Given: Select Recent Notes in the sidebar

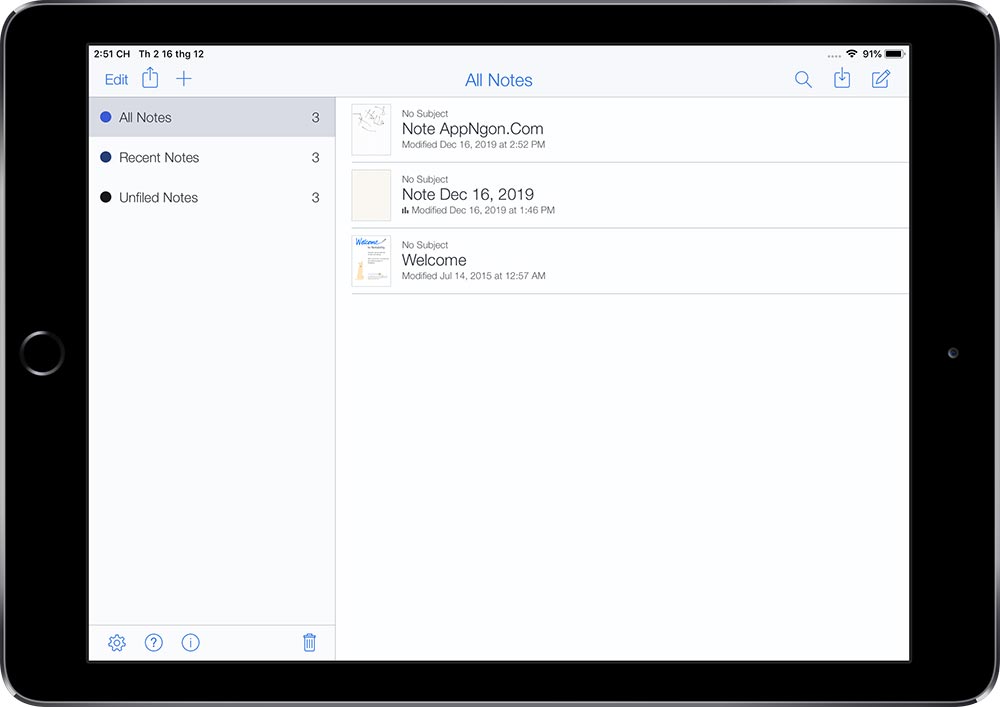Looking at the screenshot, I should [212, 157].
